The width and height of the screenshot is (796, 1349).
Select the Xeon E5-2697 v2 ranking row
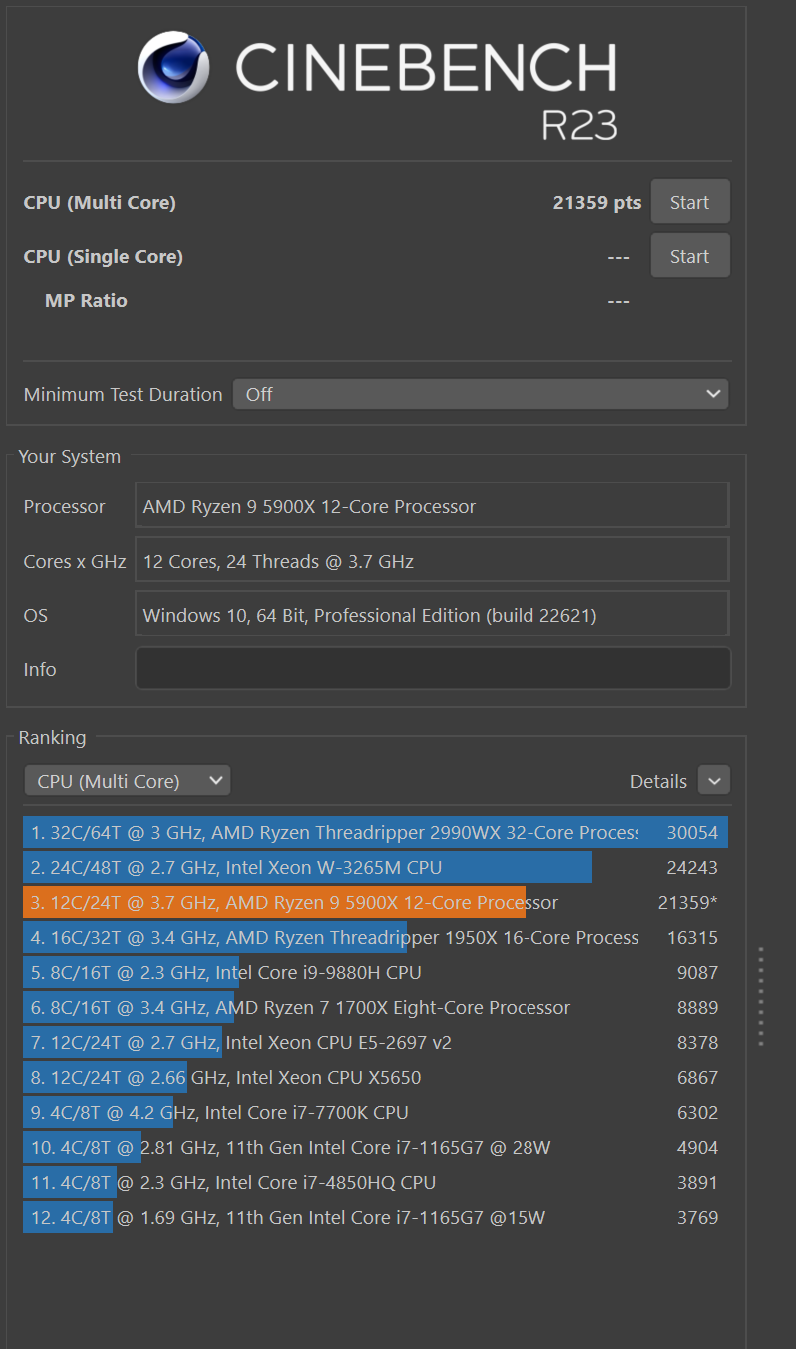pyautogui.click(x=375, y=1043)
